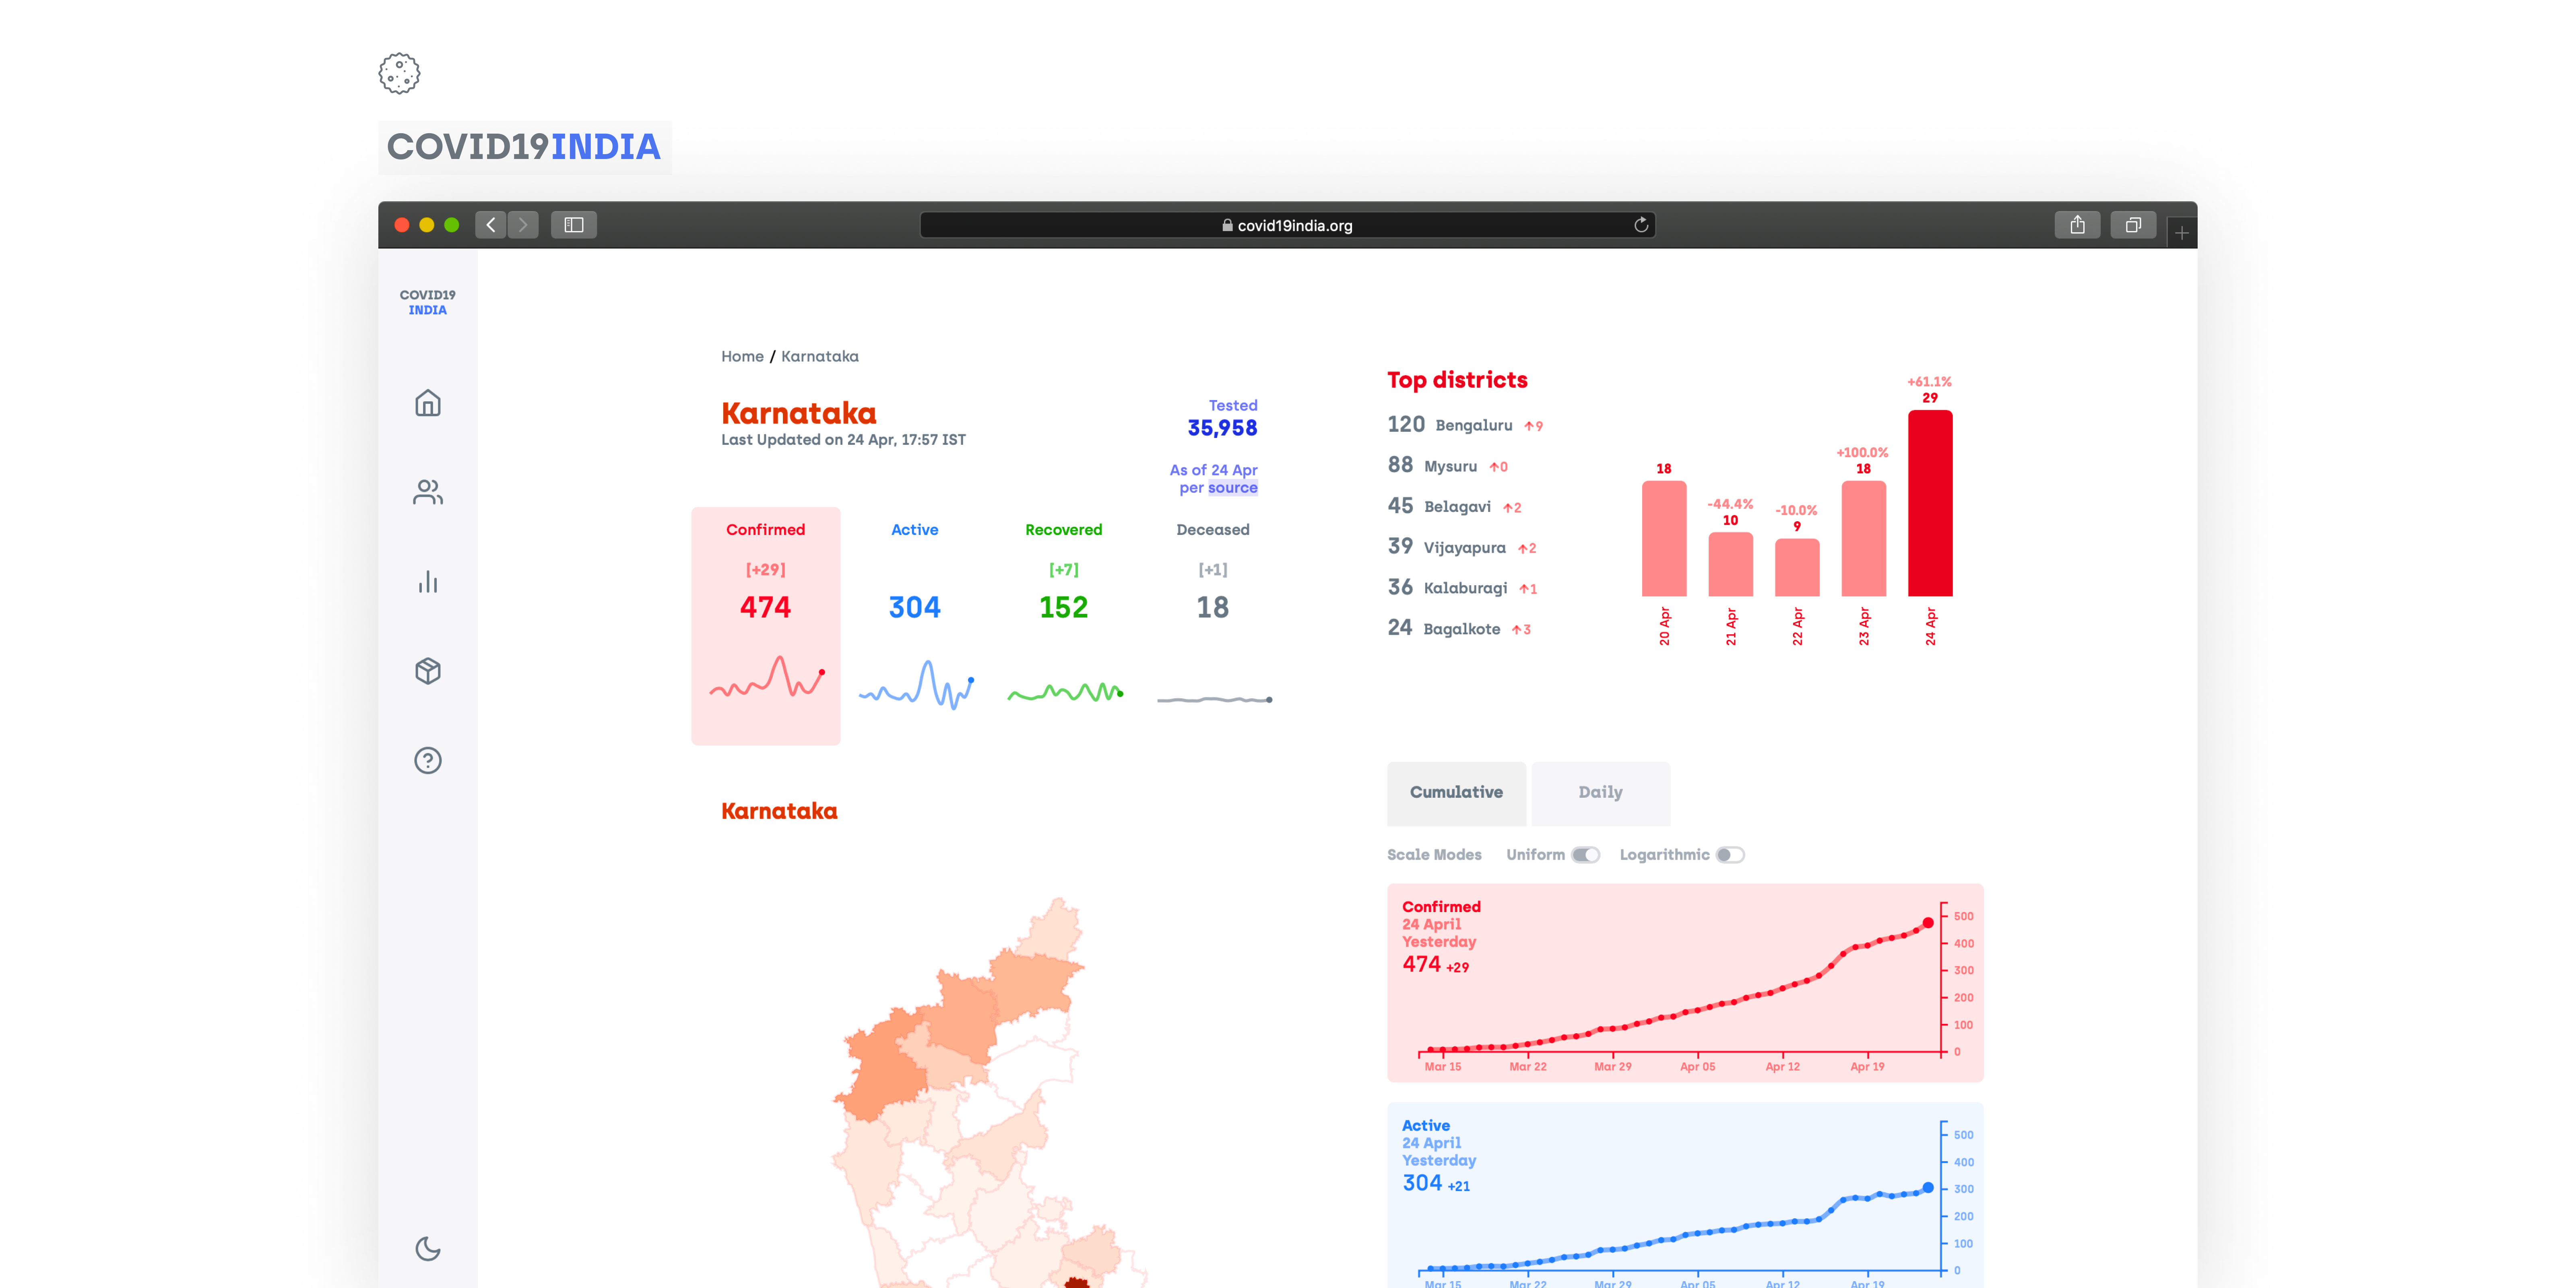Click the browser reload icon
Viewport: 2576px width, 1288px height.
coord(1640,225)
